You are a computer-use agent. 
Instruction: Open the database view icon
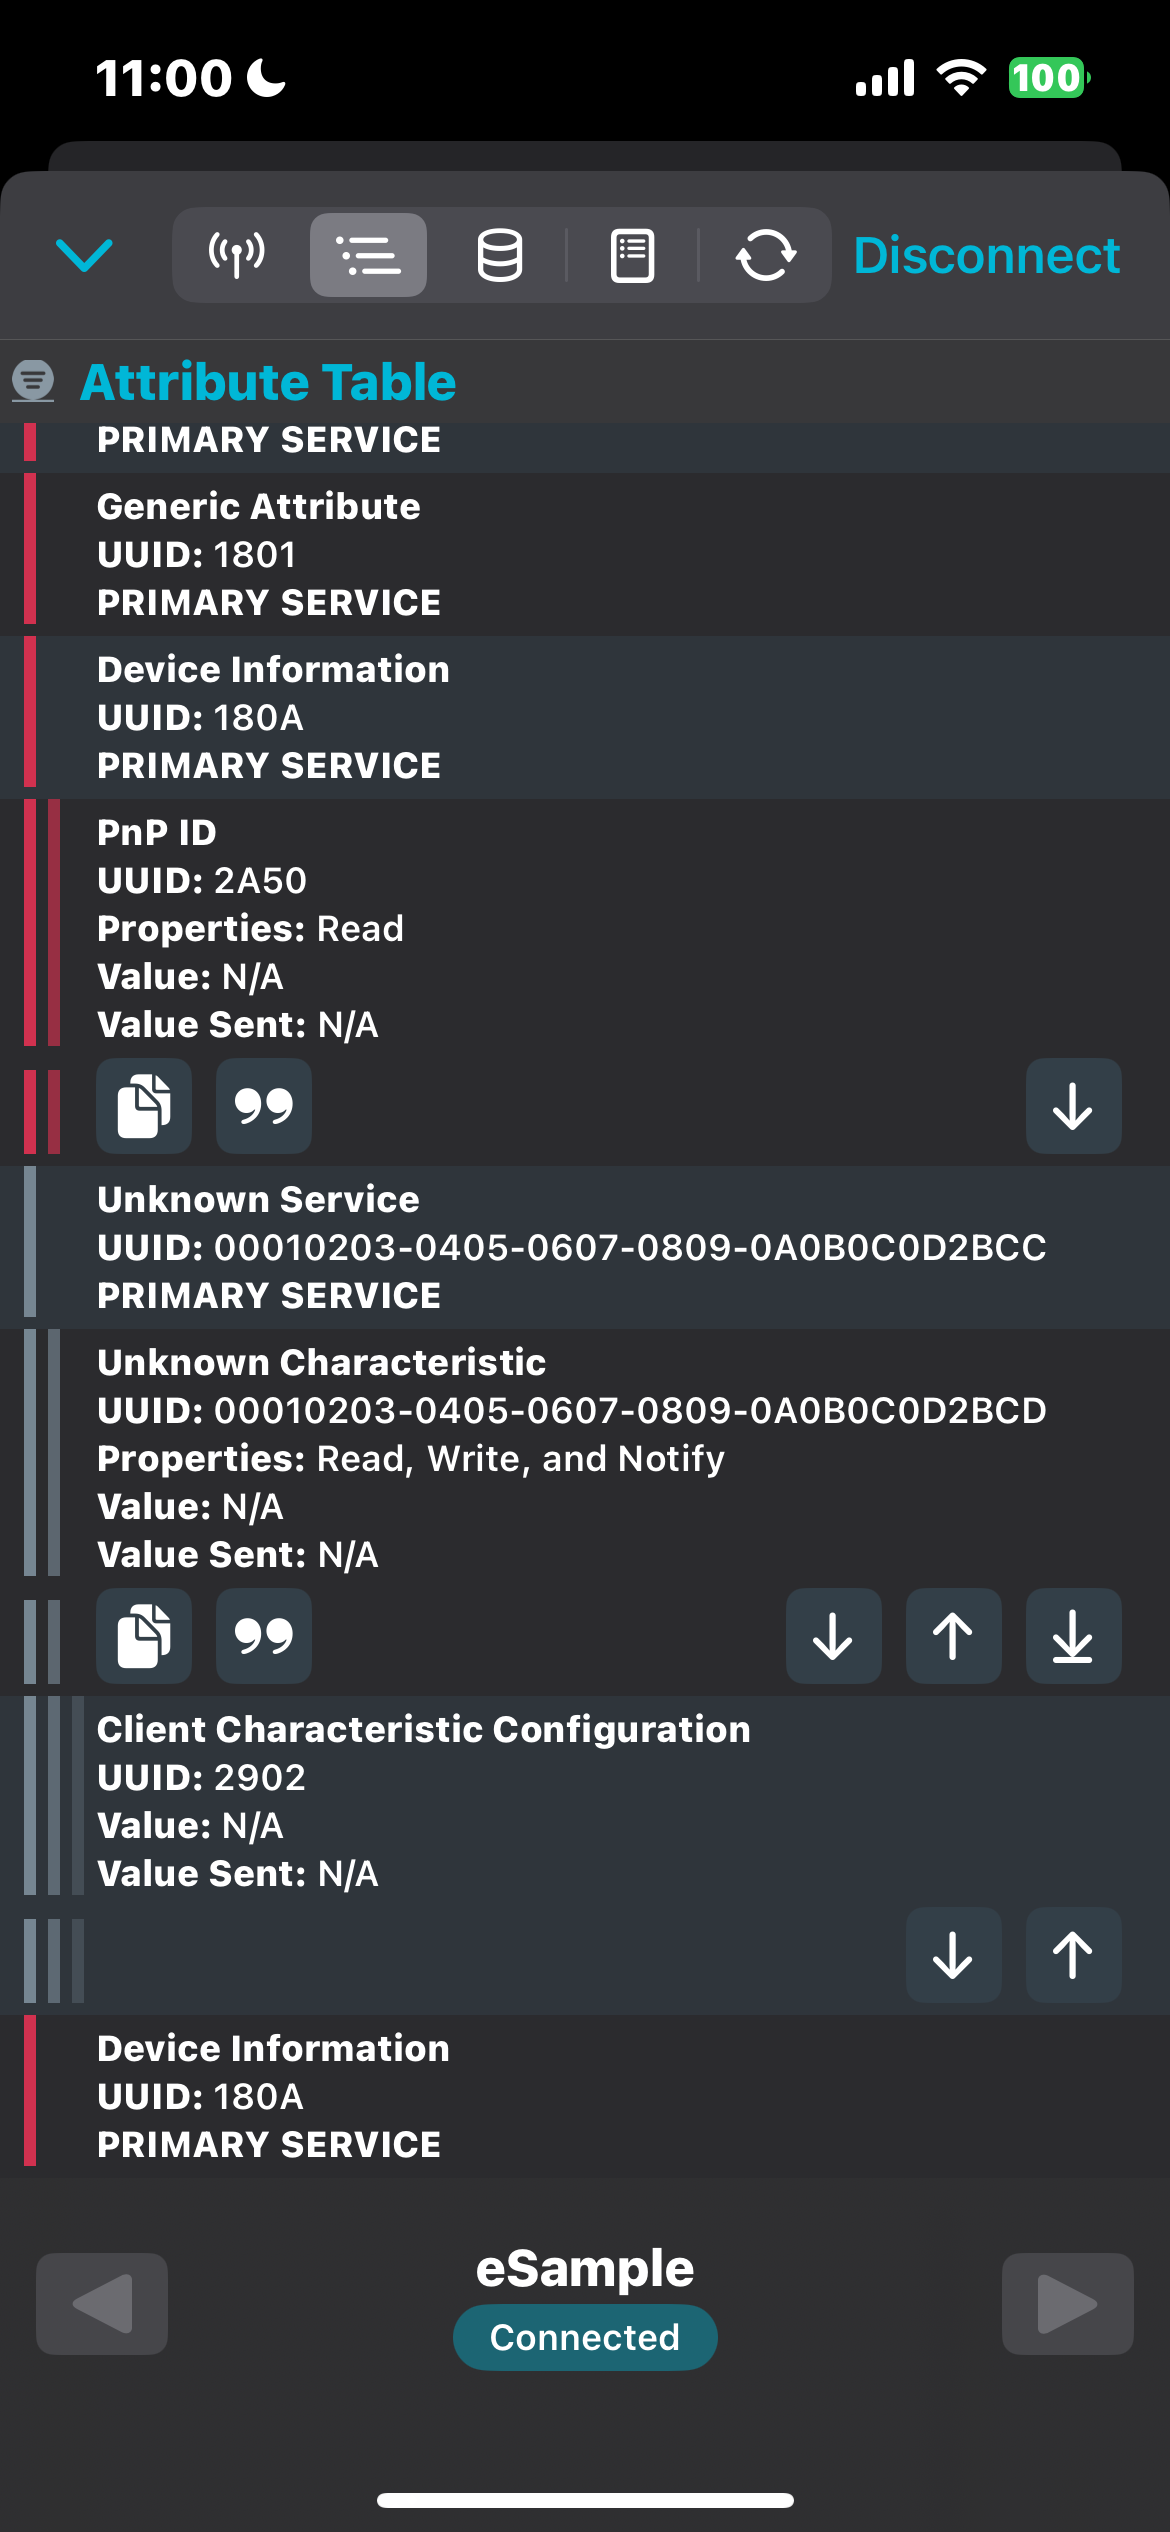pyautogui.click(x=499, y=255)
